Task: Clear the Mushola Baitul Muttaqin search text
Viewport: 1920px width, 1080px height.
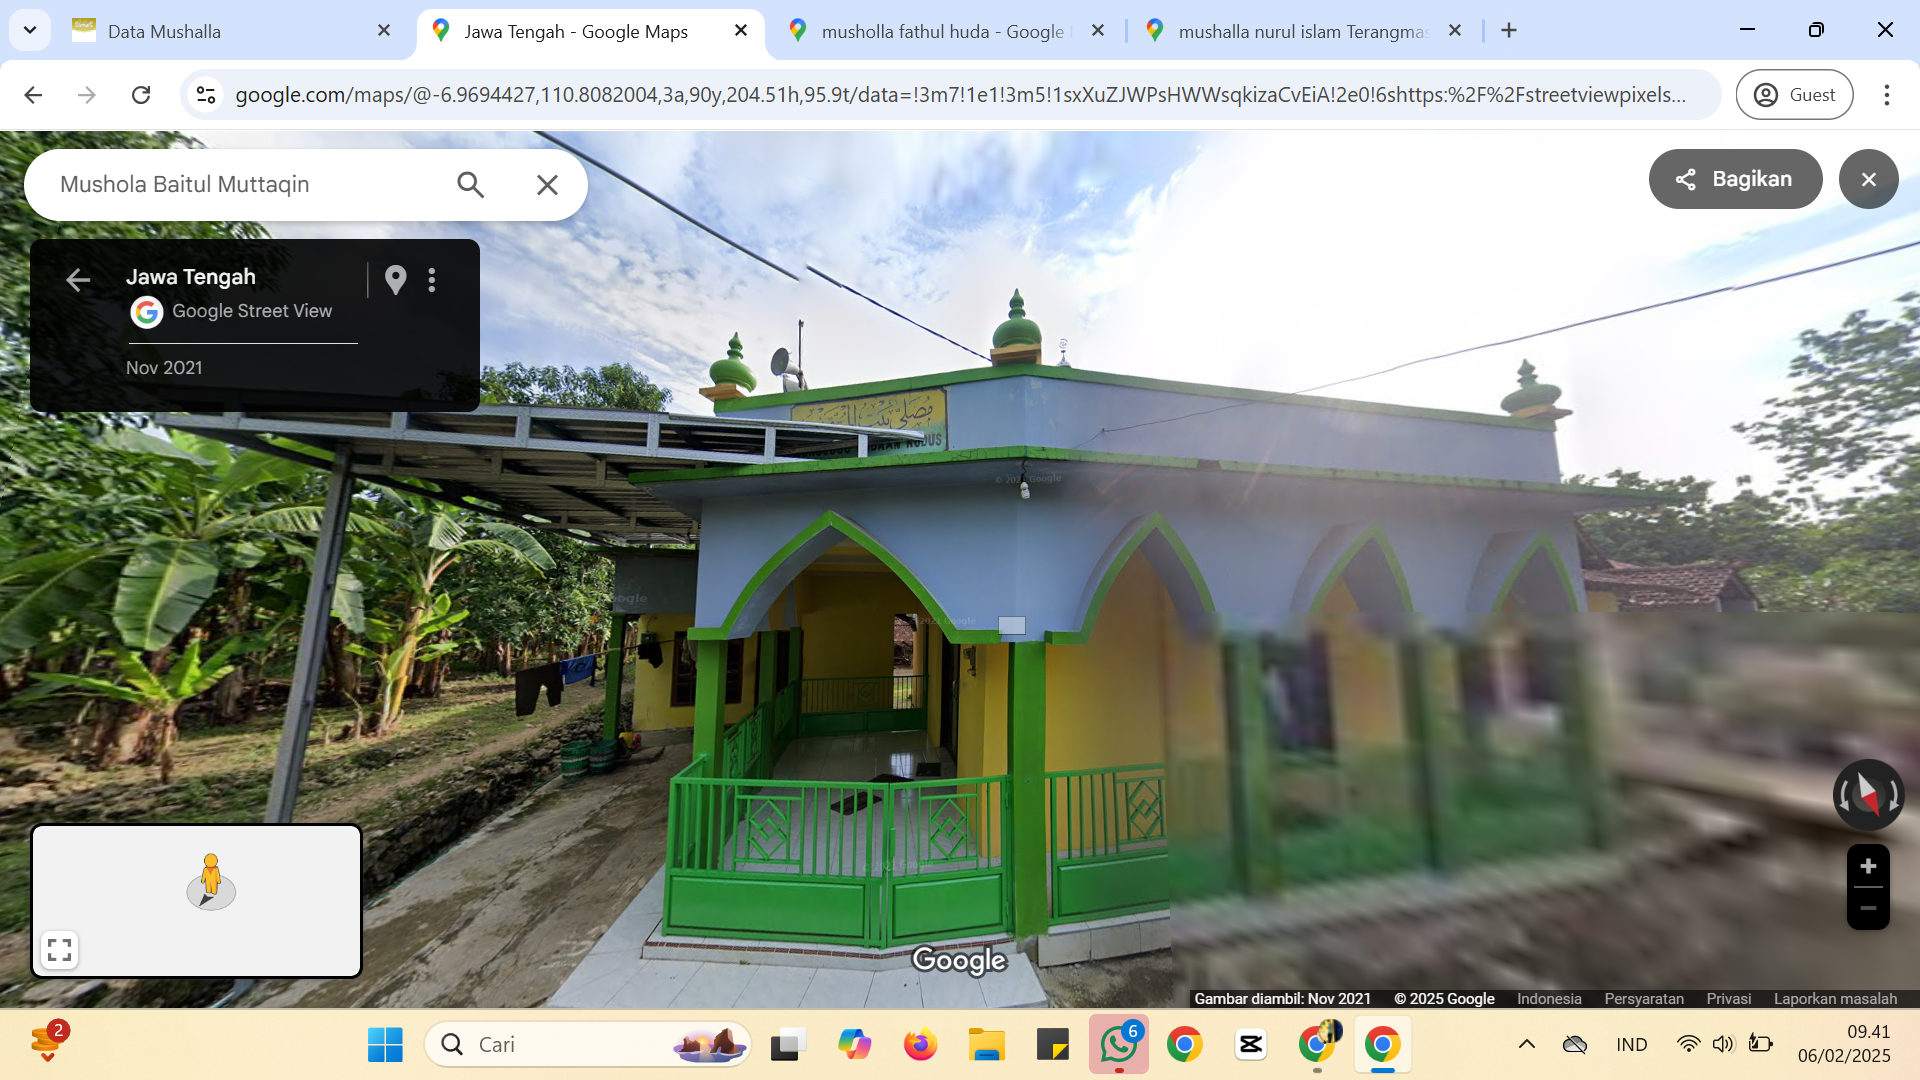Action: (547, 185)
